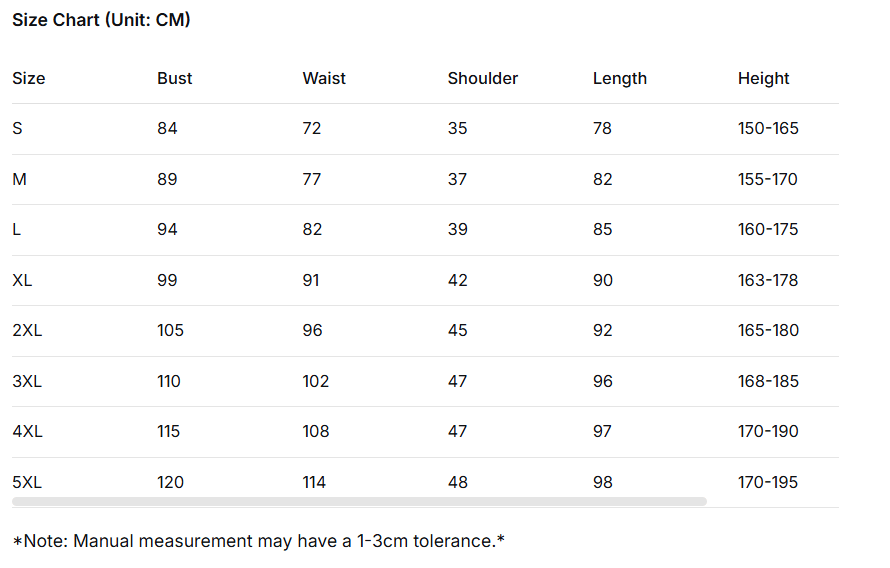The width and height of the screenshot is (890, 568).
Task: Select the 5XL height range 170-195
Action: click(768, 482)
